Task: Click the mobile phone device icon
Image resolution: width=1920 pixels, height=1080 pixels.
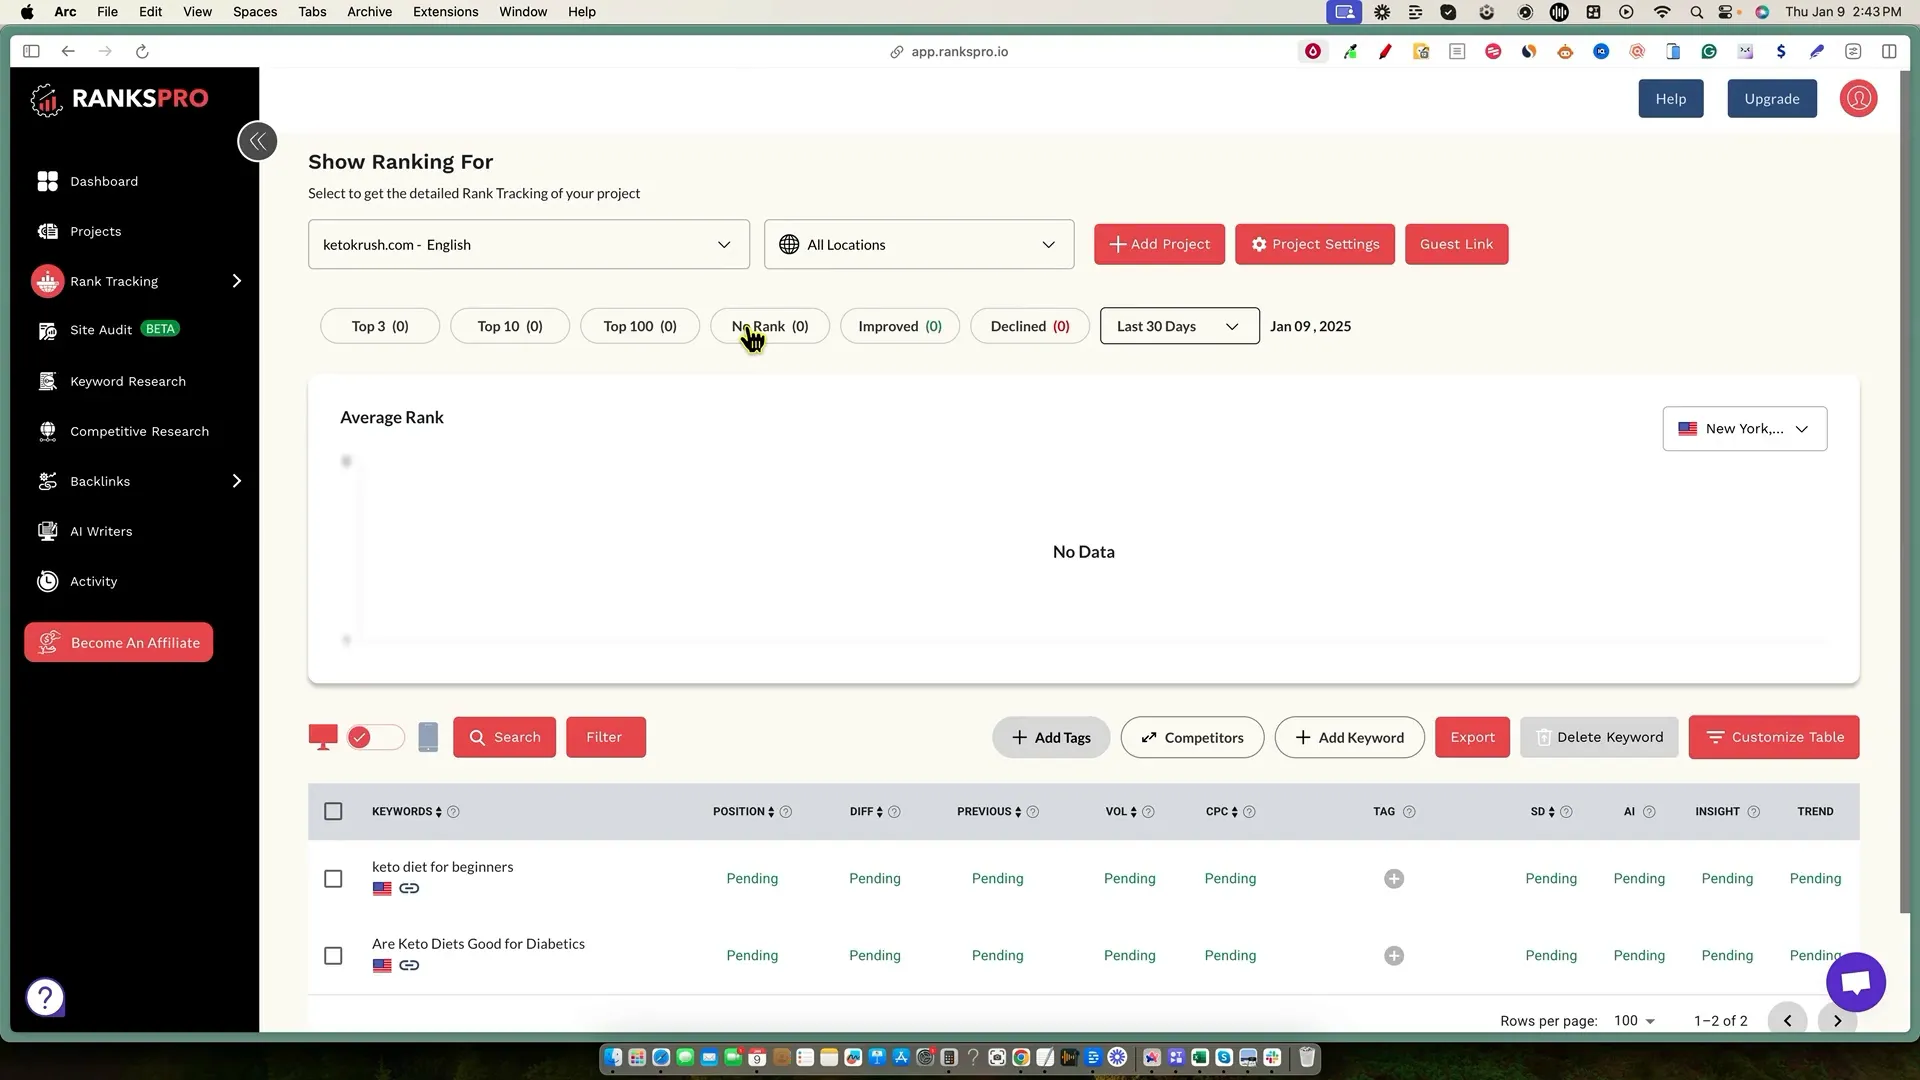Action: tap(428, 737)
